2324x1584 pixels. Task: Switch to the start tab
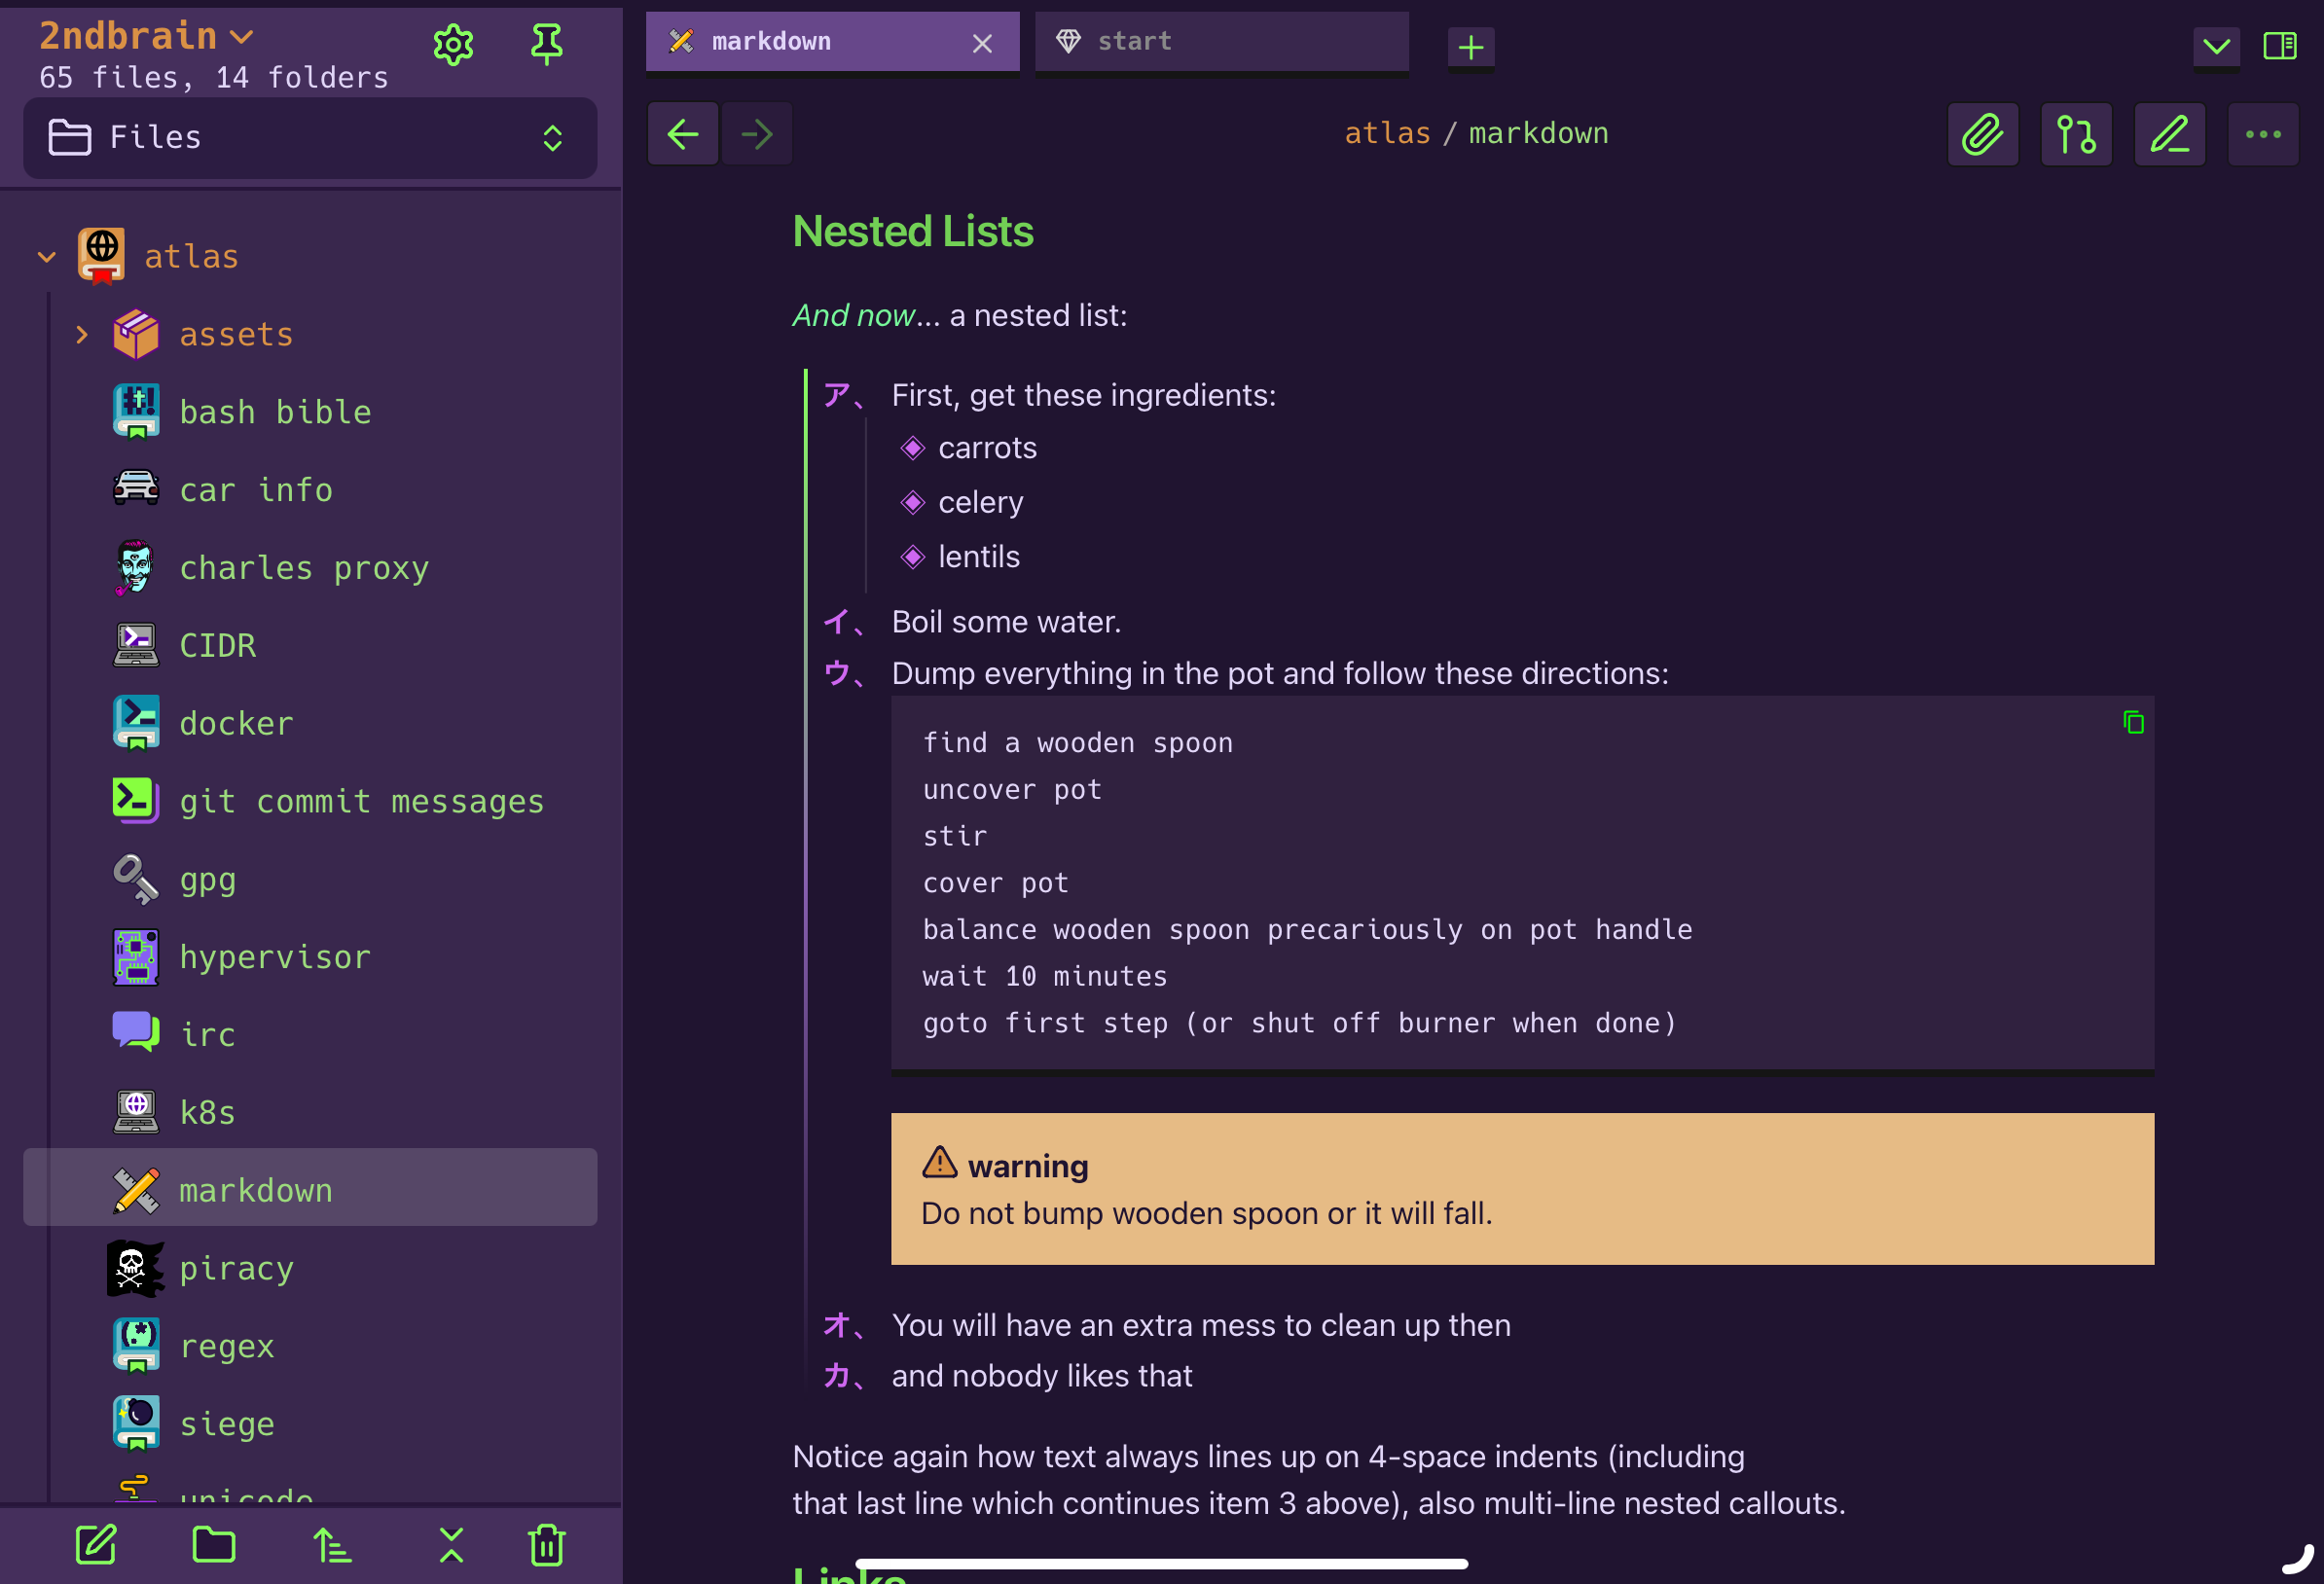1221,42
